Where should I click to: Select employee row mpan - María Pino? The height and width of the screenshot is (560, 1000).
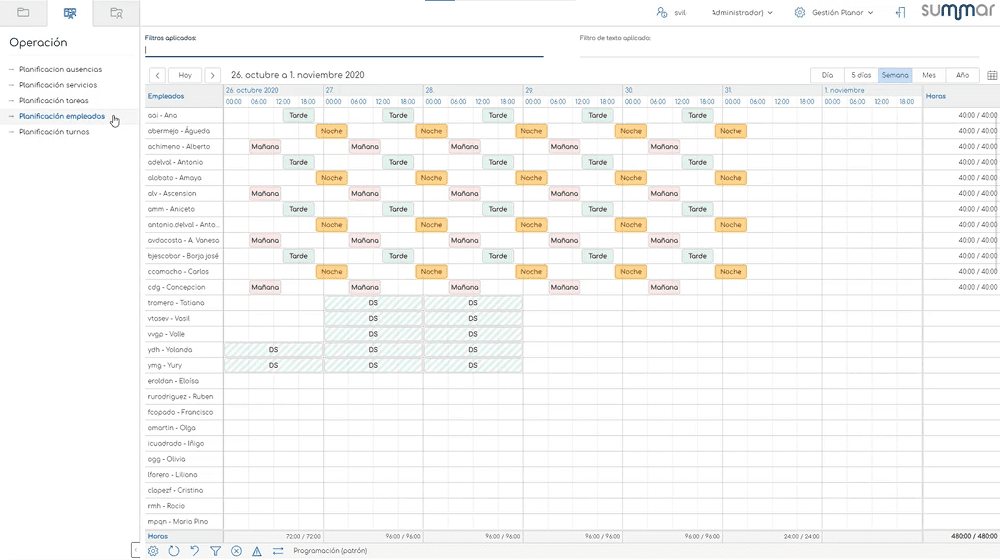point(184,522)
